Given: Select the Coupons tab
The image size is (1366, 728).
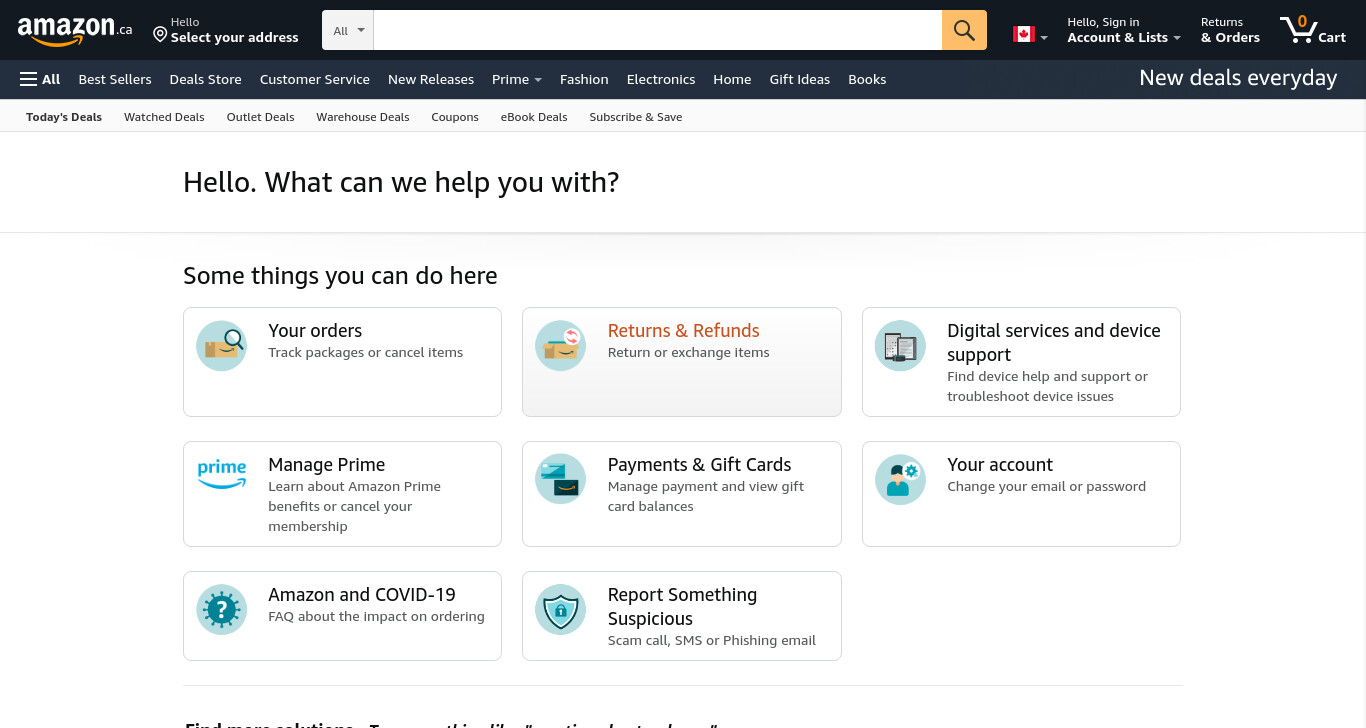Looking at the screenshot, I should [455, 117].
